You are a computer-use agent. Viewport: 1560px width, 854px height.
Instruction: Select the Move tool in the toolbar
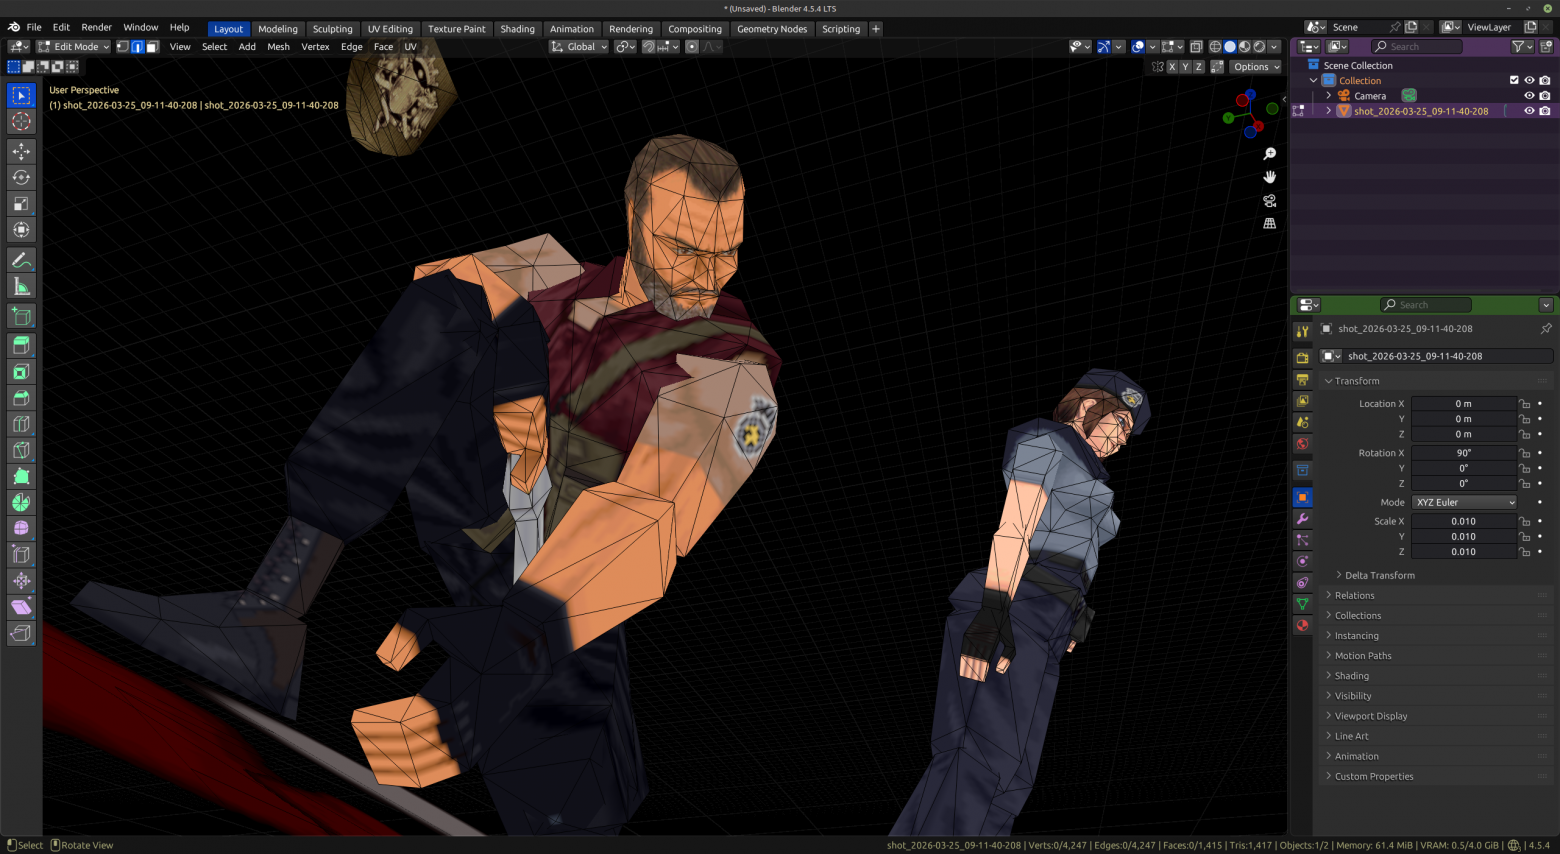coord(21,151)
